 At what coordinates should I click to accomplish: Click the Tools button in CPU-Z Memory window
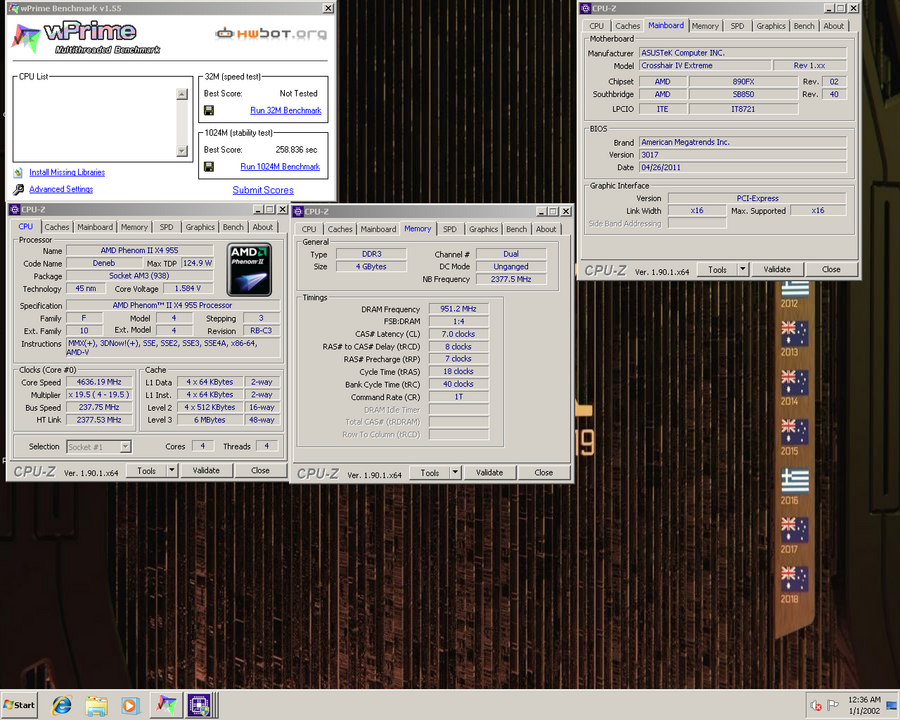[x=430, y=473]
